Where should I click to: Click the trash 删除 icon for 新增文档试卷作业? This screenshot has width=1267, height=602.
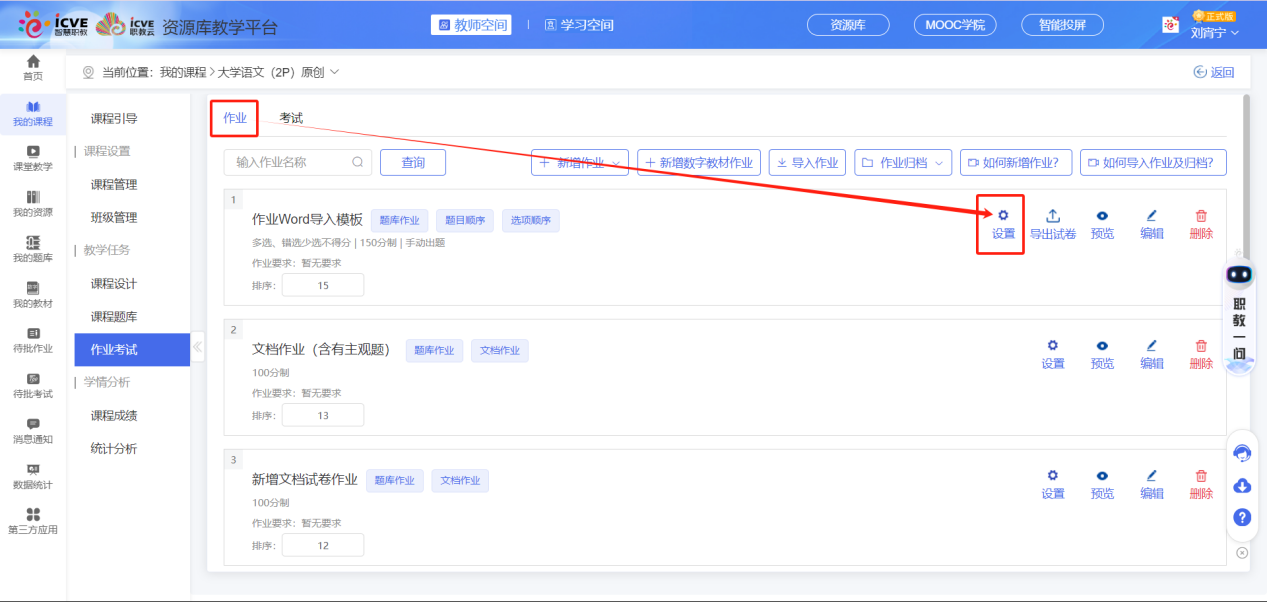(x=1201, y=476)
